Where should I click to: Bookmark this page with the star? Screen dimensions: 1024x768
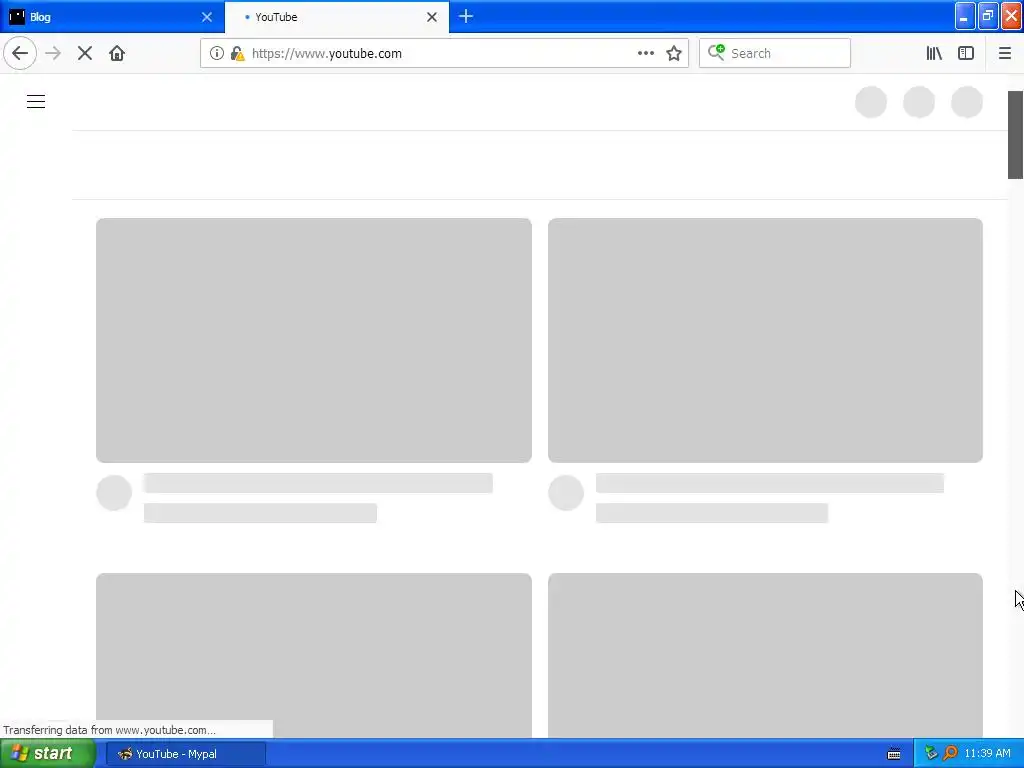point(674,54)
